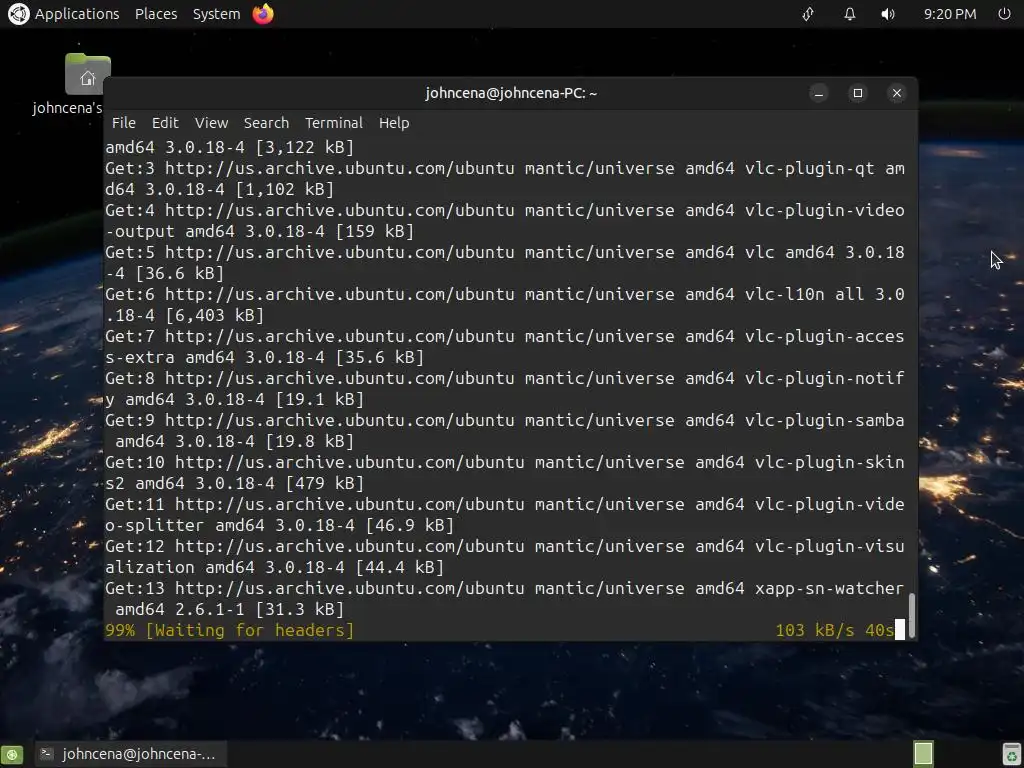Click the '[19.1 kB]' size text

[x=319, y=399]
